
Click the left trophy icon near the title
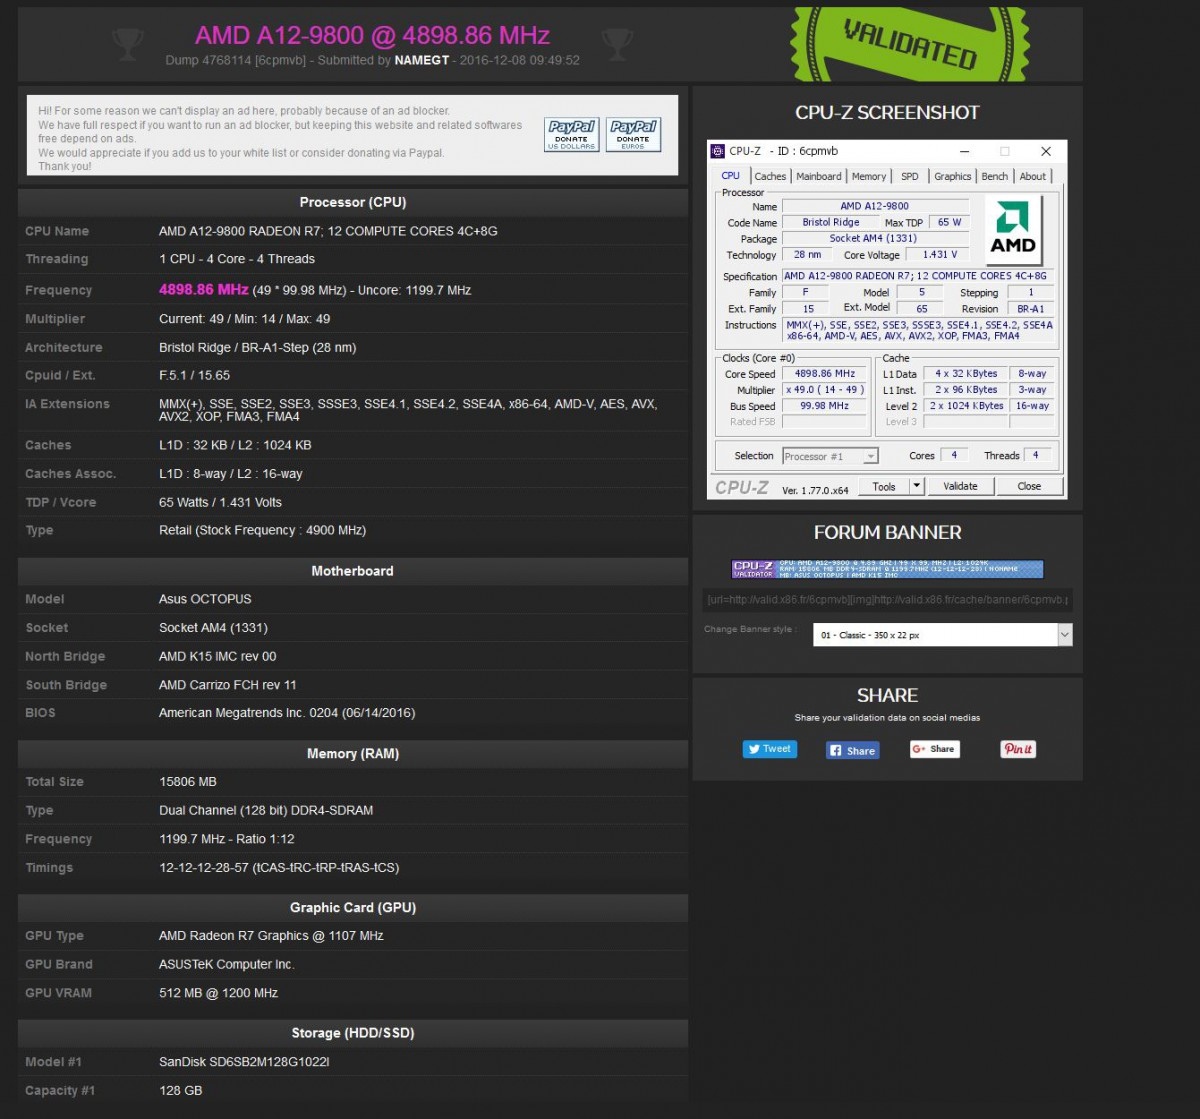tap(127, 44)
